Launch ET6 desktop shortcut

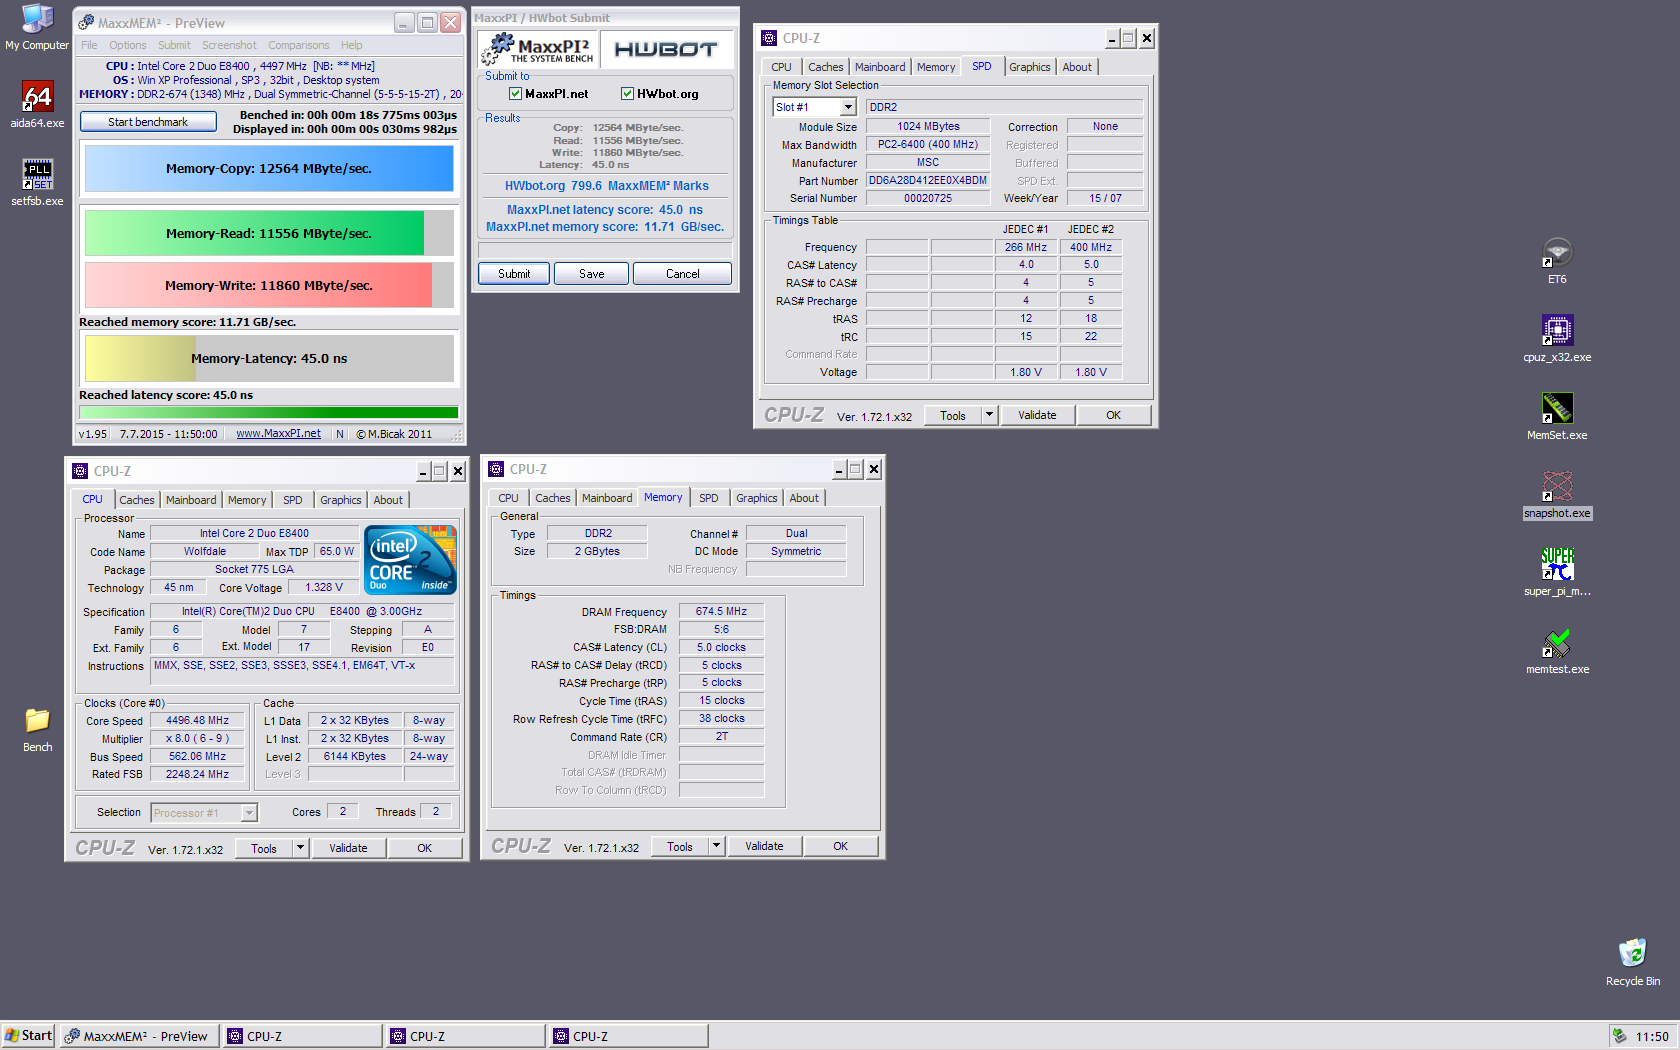point(1557,261)
